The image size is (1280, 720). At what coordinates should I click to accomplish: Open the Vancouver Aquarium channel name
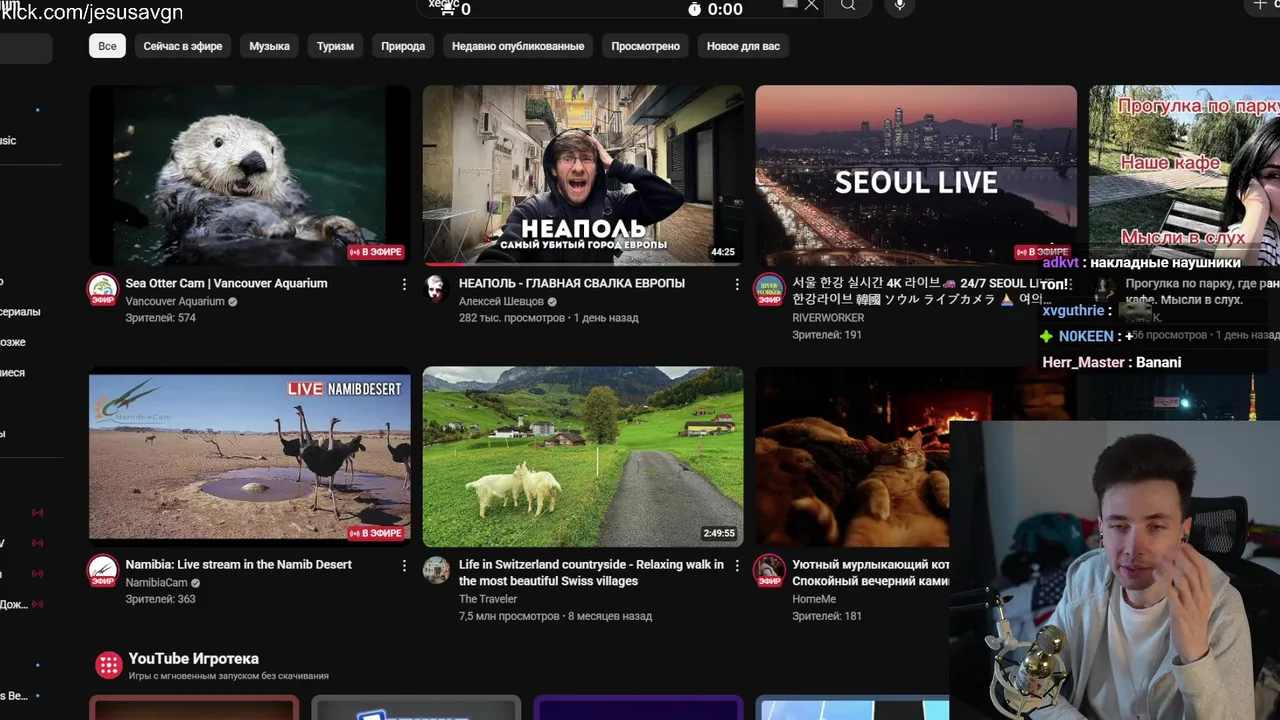175,301
